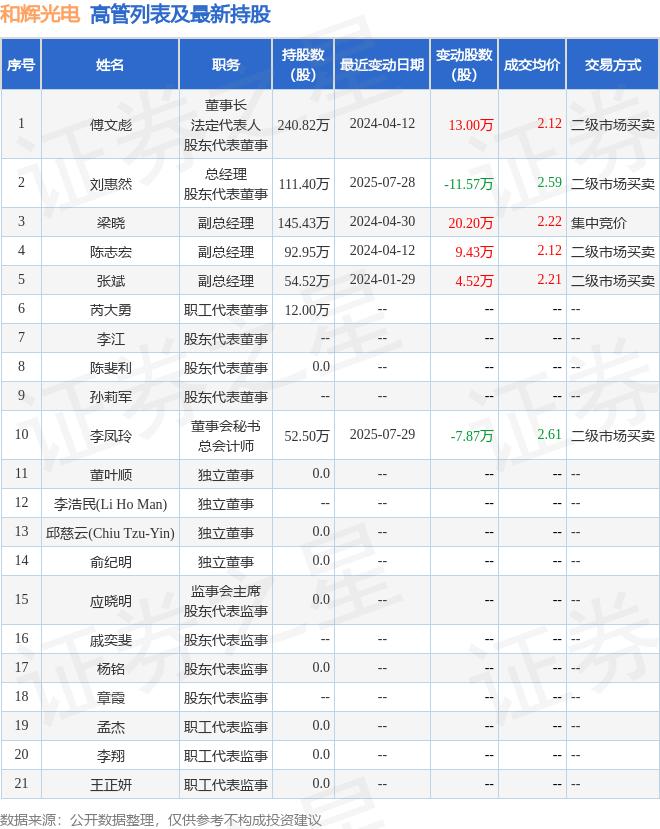Click the name 应晓明
The height and width of the screenshot is (829, 660).
coord(111,601)
